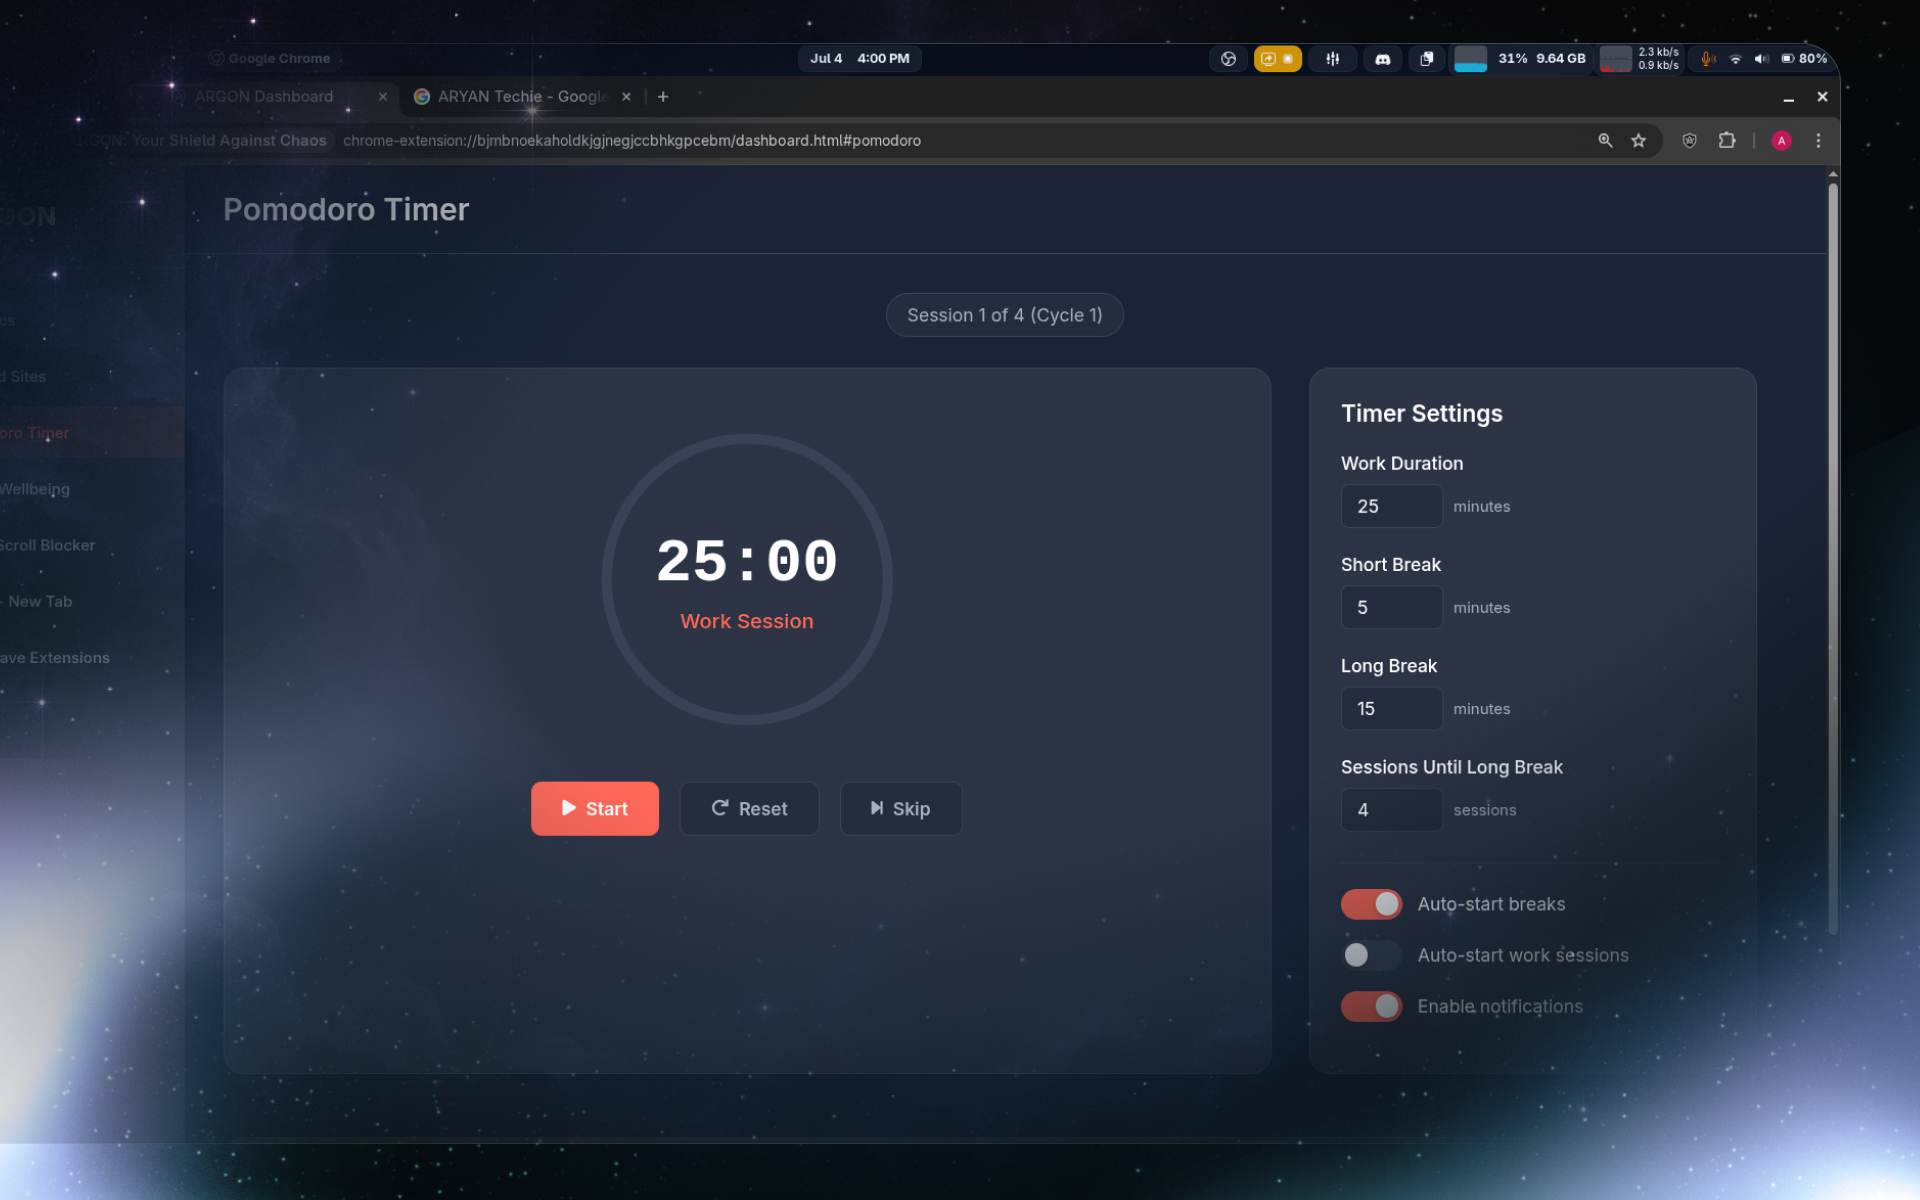The image size is (1920, 1200).
Task: Open Chrome three-dot menu
Action: coord(1818,141)
